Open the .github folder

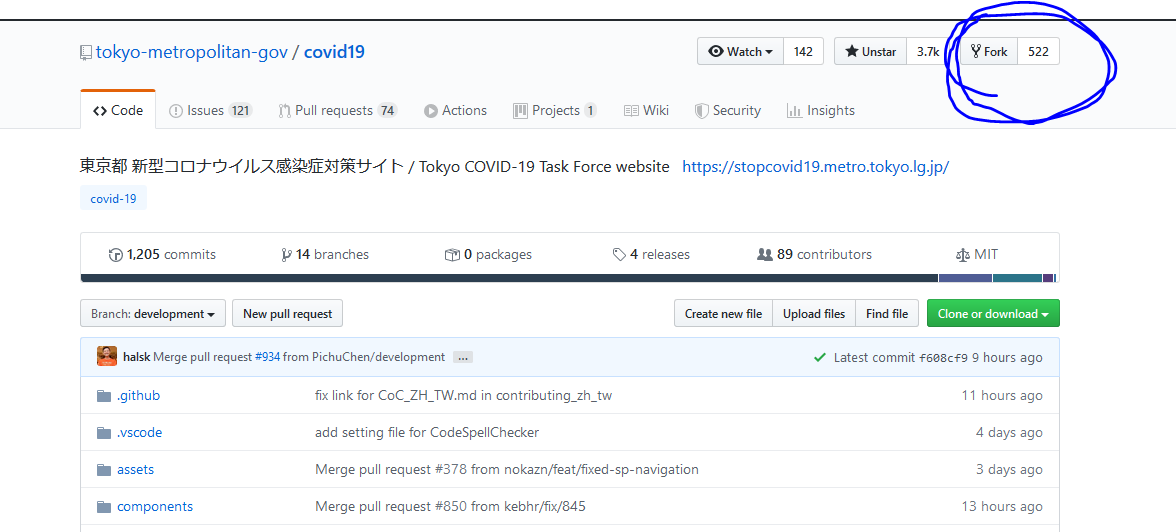[x=138, y=395]
